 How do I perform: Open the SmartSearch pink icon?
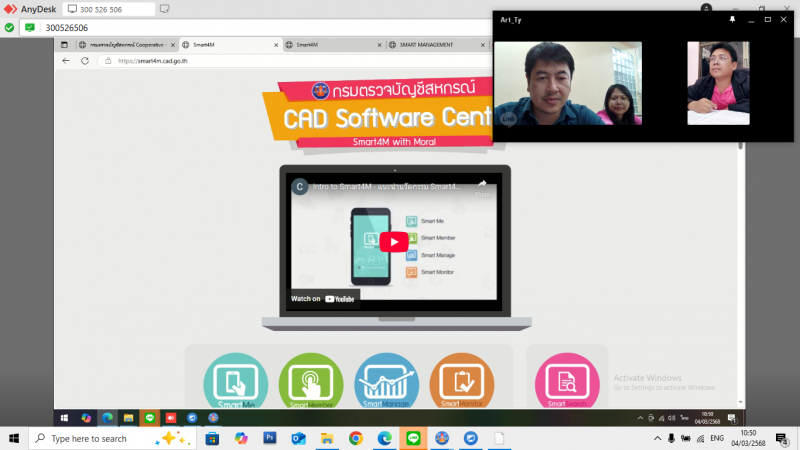(x=567, y=381)
